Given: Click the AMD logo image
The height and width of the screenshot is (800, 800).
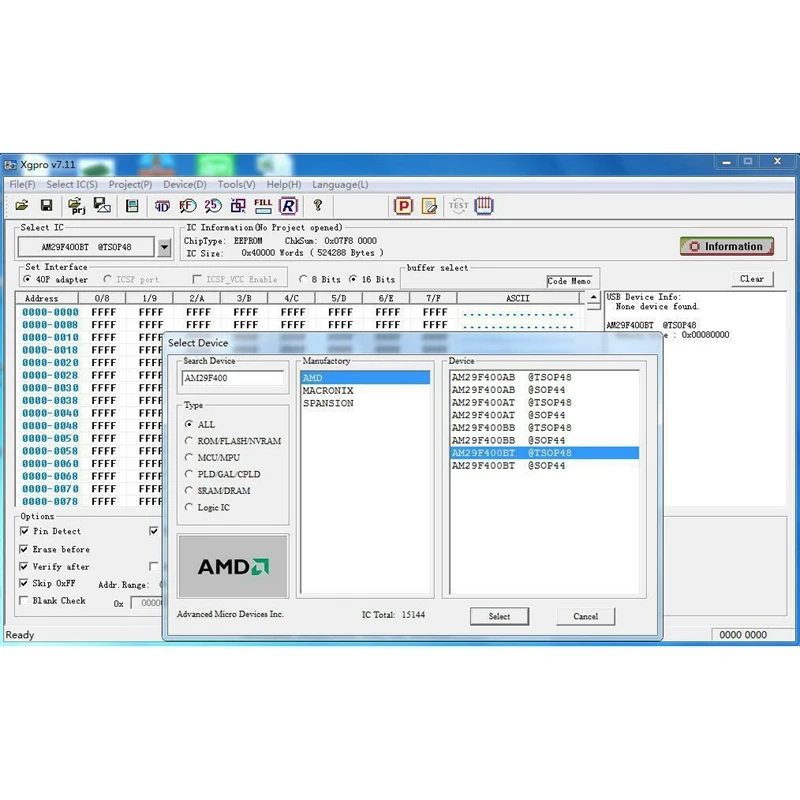Looking at the screenshot, I should click(x=233, y=566).
